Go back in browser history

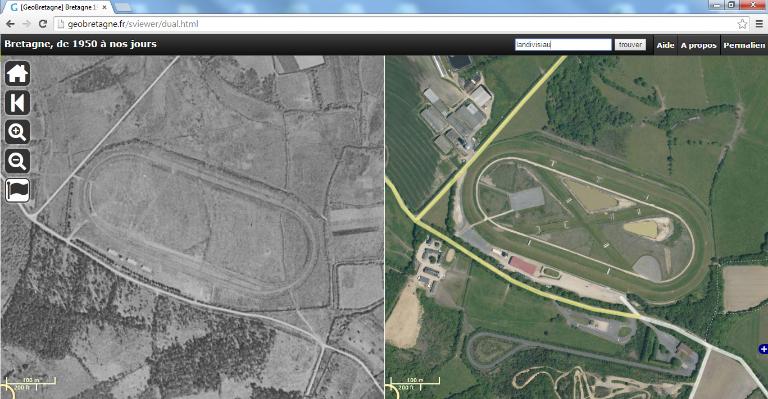click(x=10, y=24)
